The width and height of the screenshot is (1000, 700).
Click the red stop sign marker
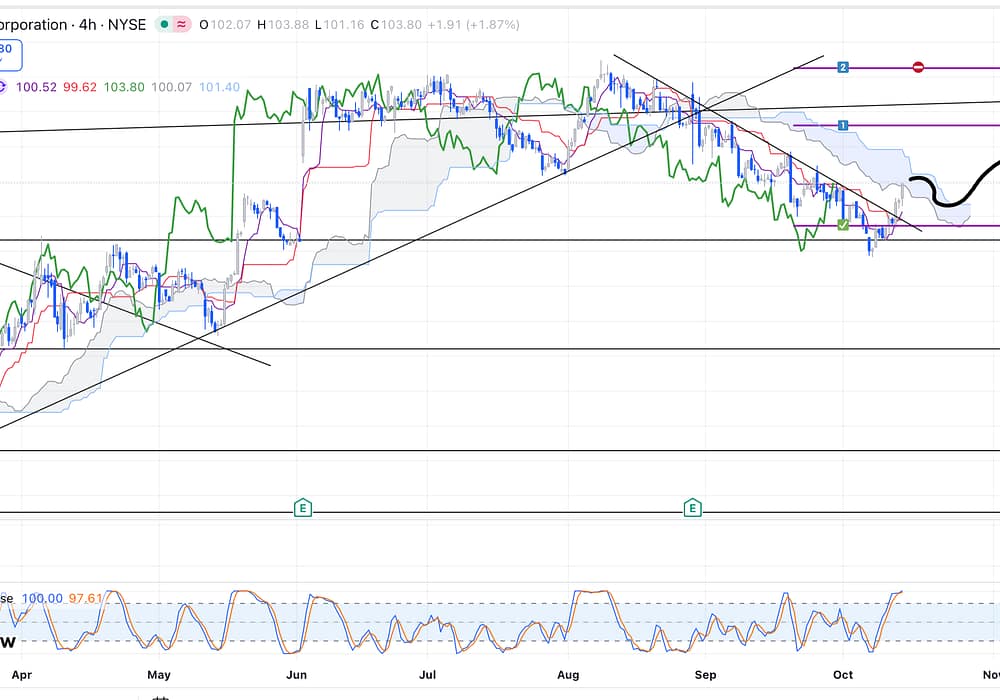tap(918, 67)
